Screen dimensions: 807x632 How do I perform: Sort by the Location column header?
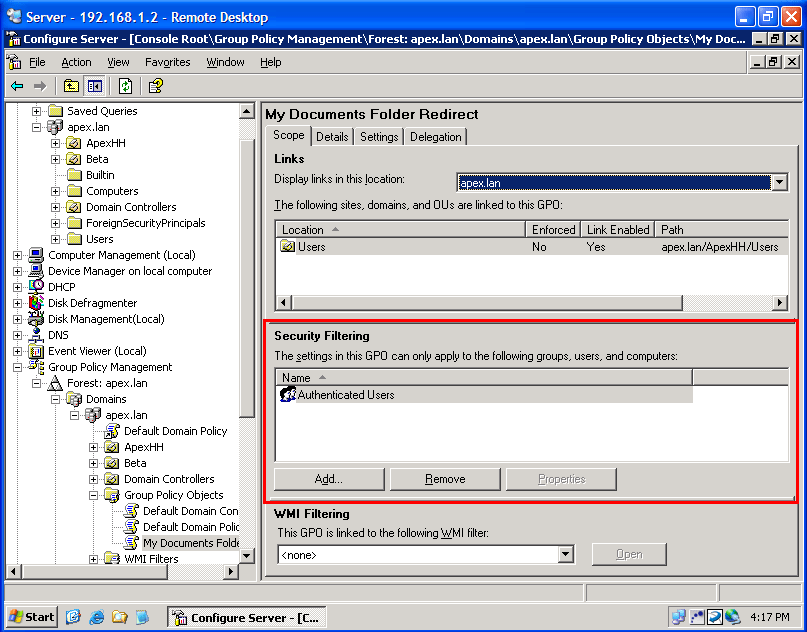pos(400,230)
